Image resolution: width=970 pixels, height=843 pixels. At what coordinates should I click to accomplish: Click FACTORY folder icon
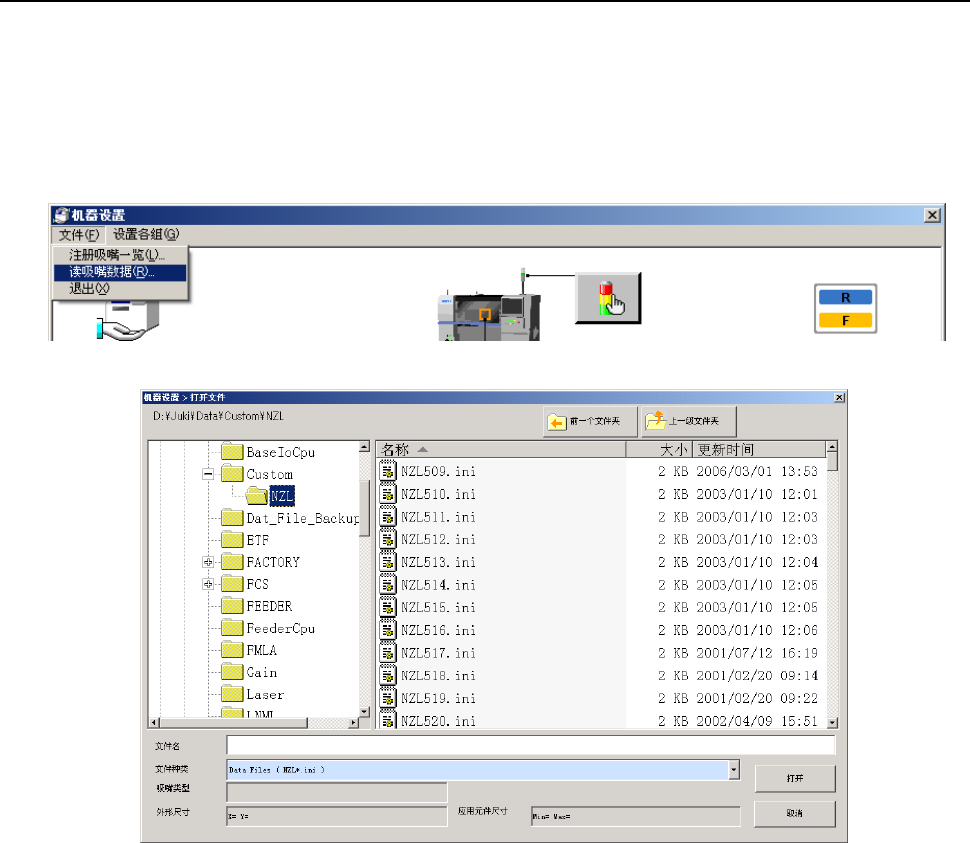[x=232, y=562]
